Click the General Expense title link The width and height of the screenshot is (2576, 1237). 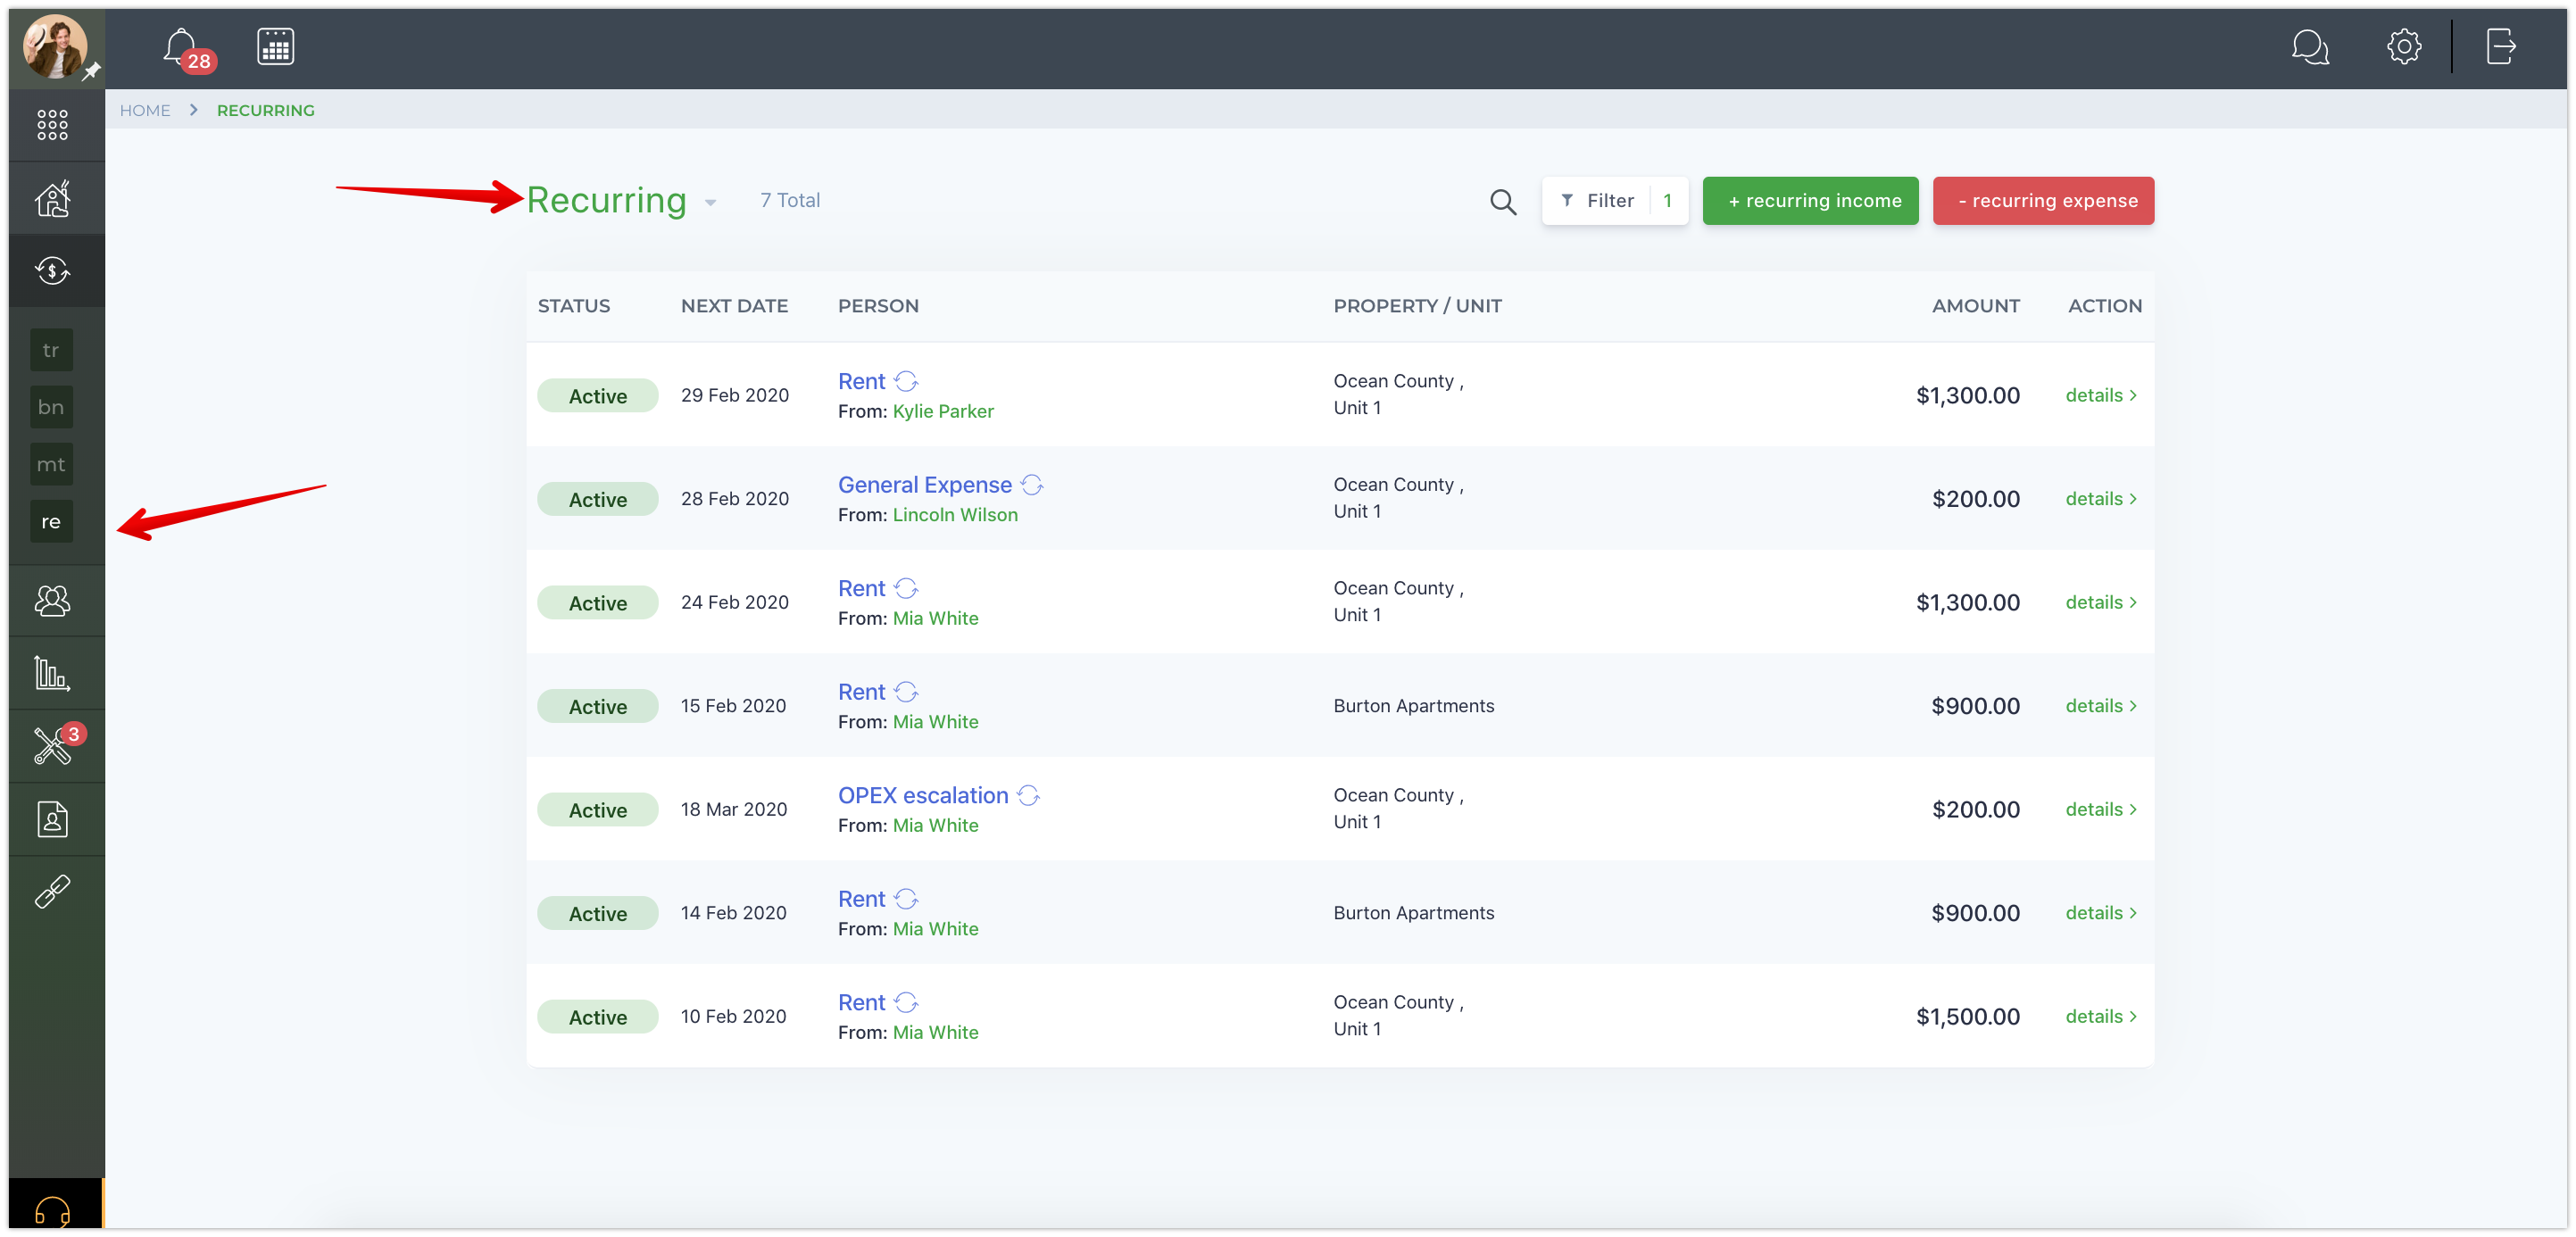point(924,485)
